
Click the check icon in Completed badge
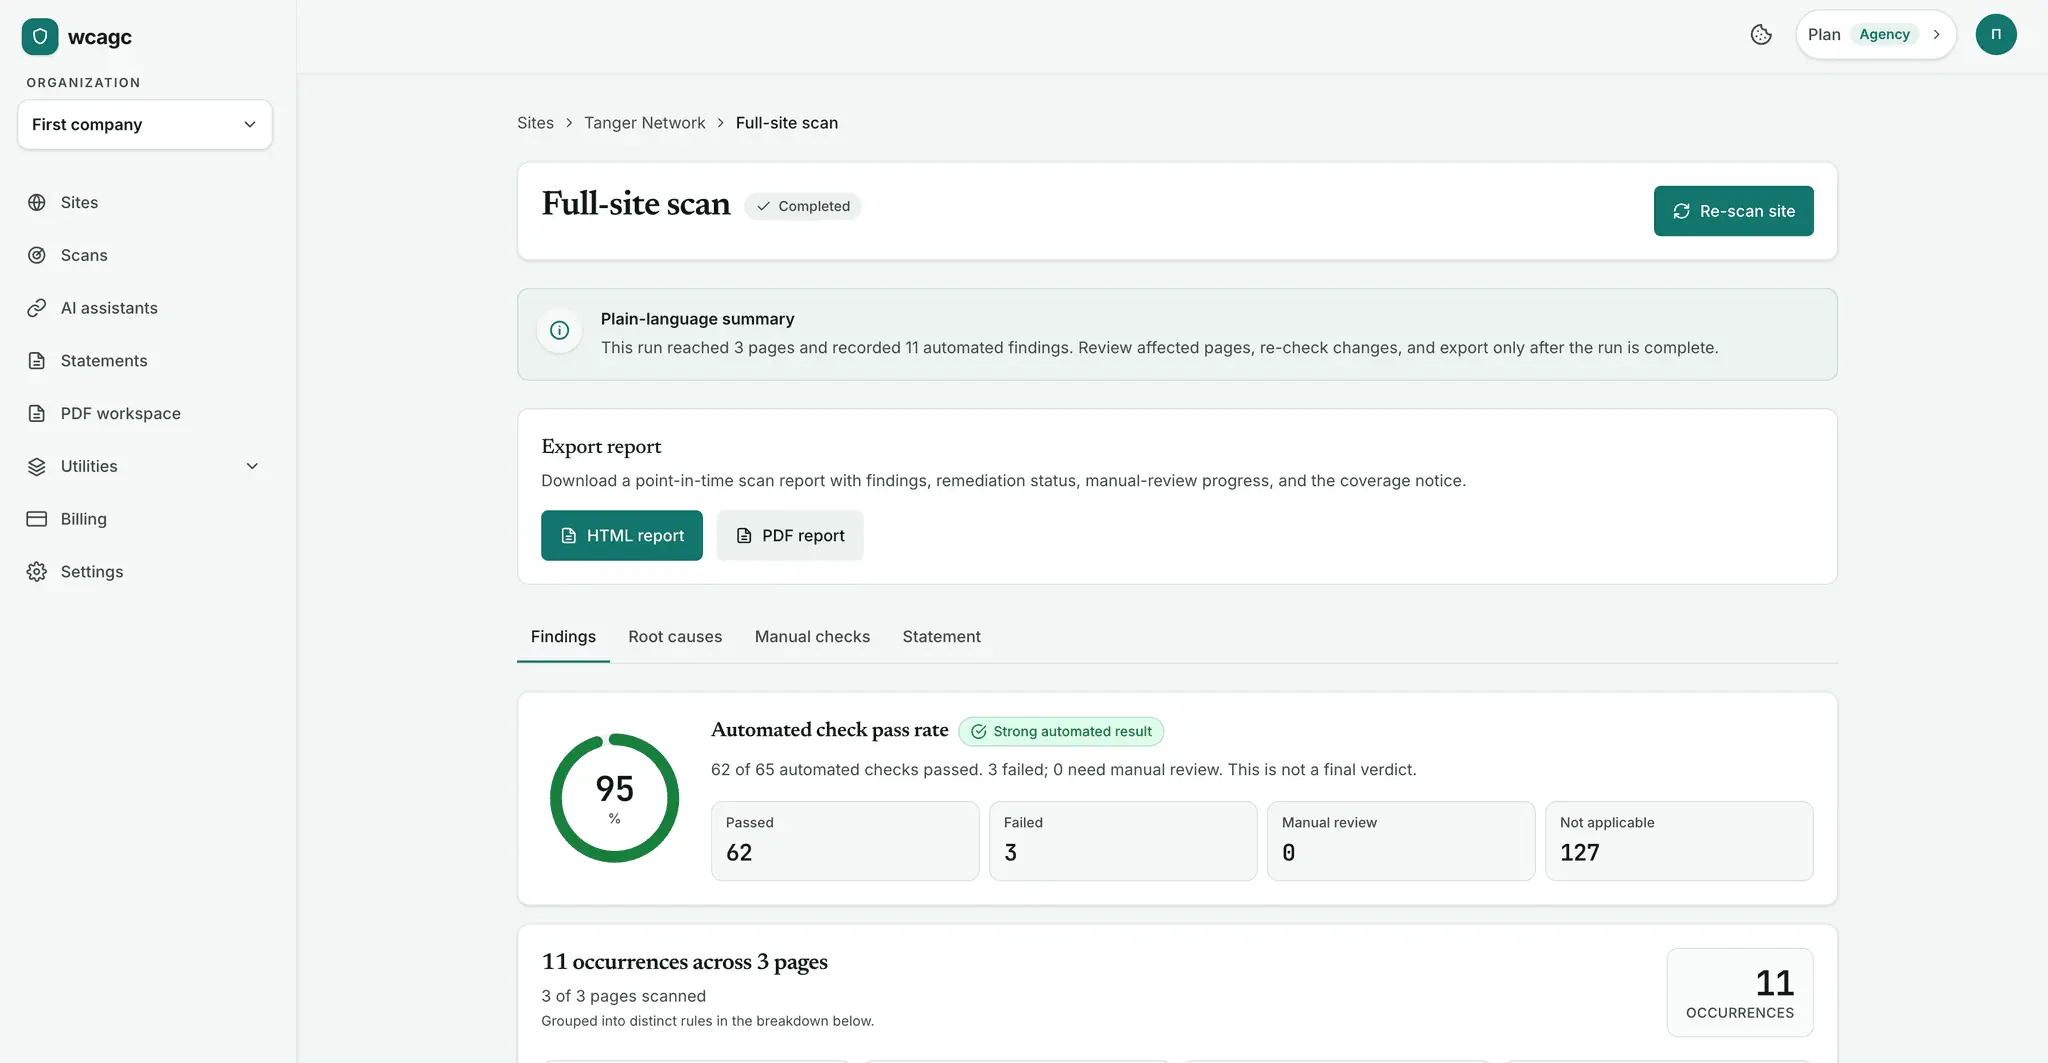(x=764, y=206)
